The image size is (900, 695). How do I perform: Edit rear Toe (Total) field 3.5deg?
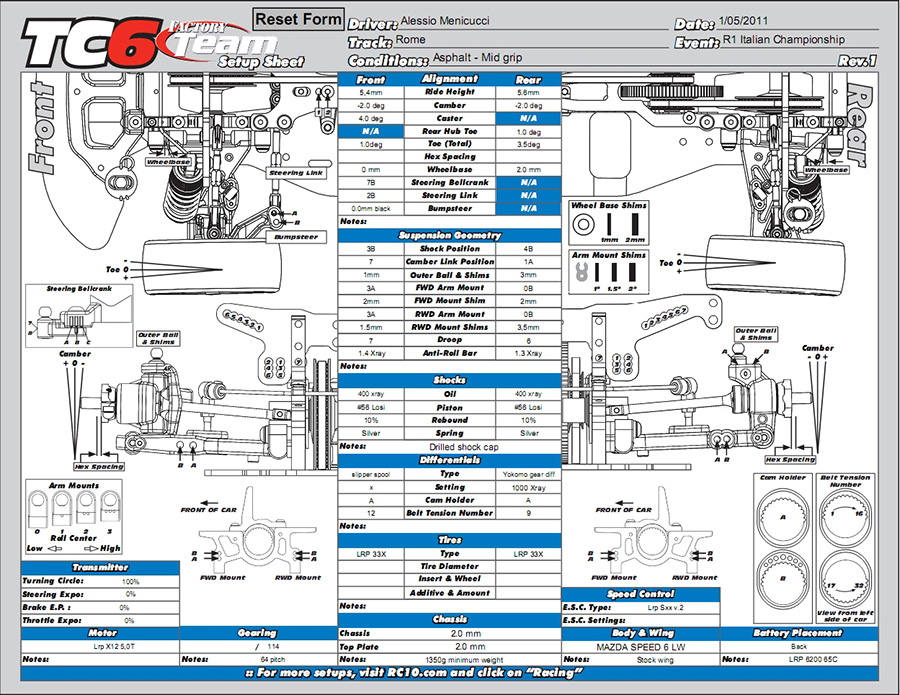point(528,145)
